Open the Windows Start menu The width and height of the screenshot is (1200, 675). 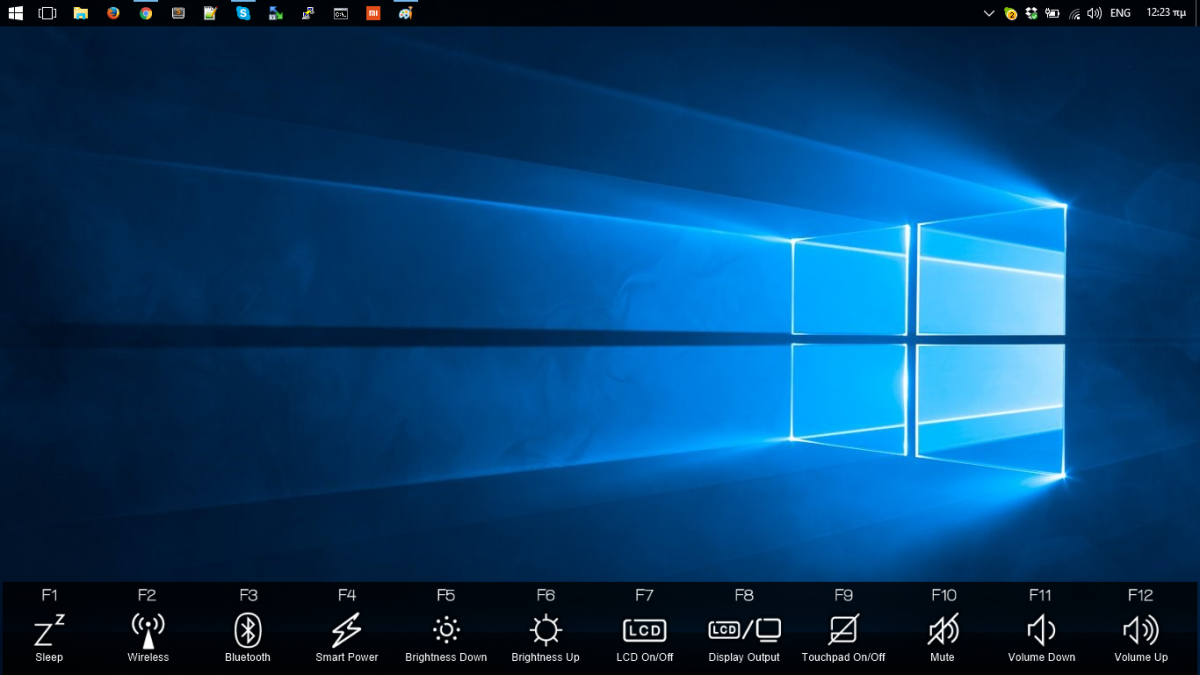15,13
